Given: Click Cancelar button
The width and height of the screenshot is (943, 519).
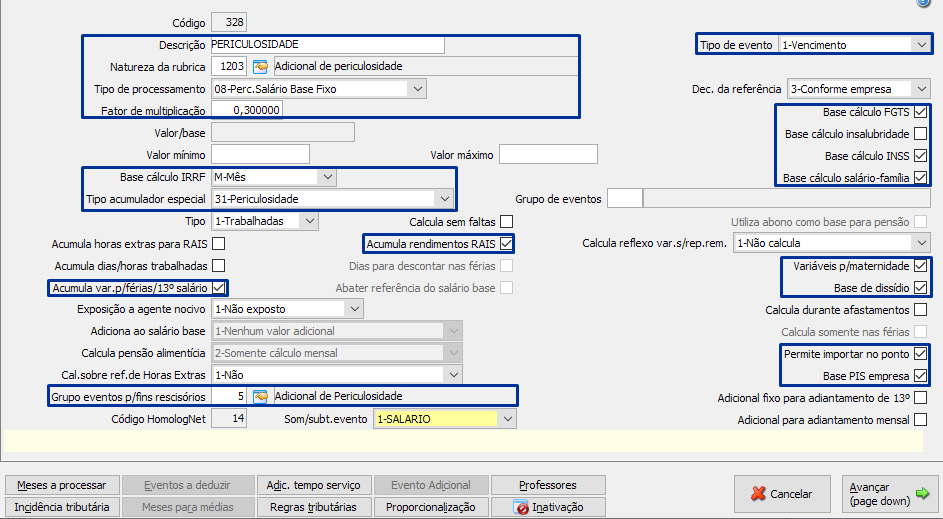Looking at the screenshot, I should (x=782, y=494).
